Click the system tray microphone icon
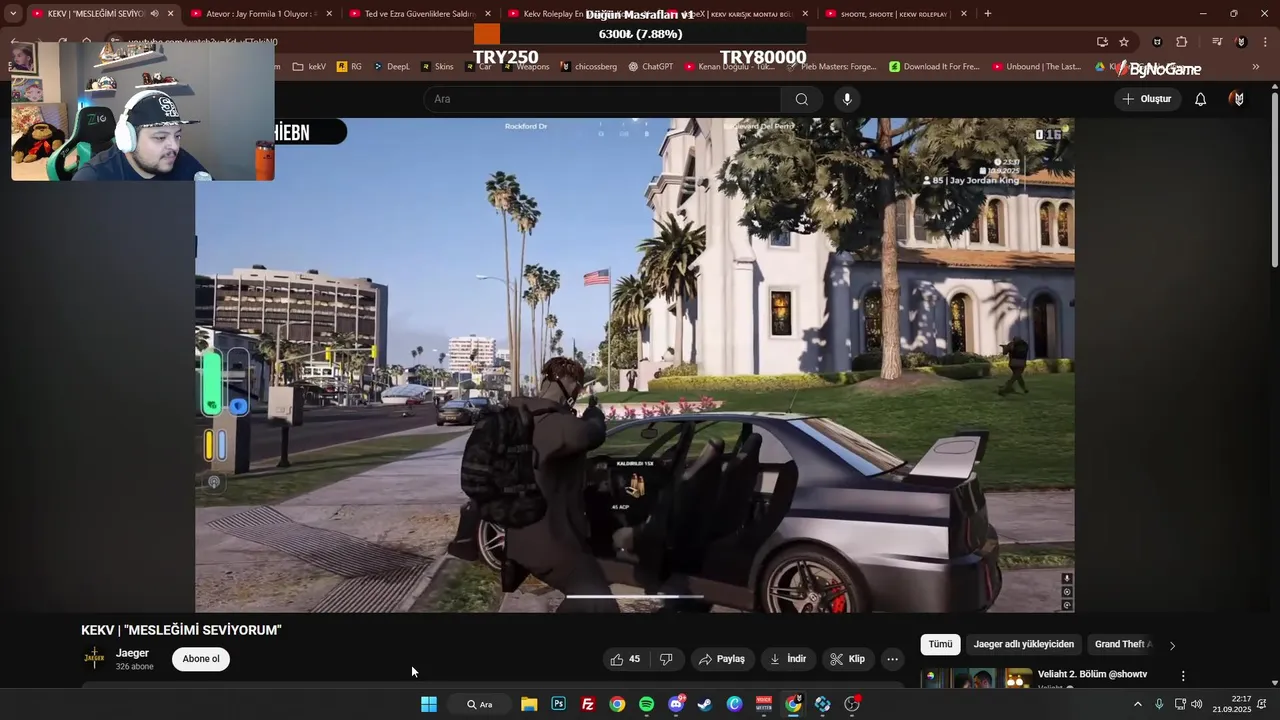Screen dimensions: 1280x720 [1159, 704]
